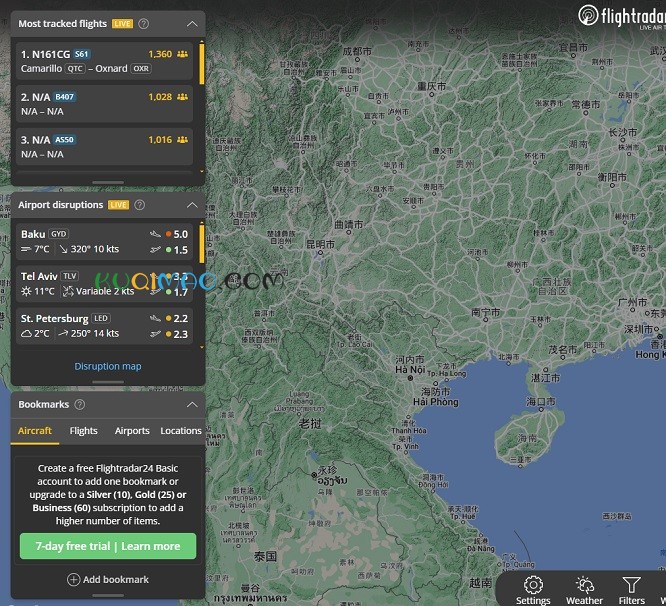Click Baku arrival disruption index 5.0
The image size is (666, 606).
pyautogui.click(x=181, y=234)
